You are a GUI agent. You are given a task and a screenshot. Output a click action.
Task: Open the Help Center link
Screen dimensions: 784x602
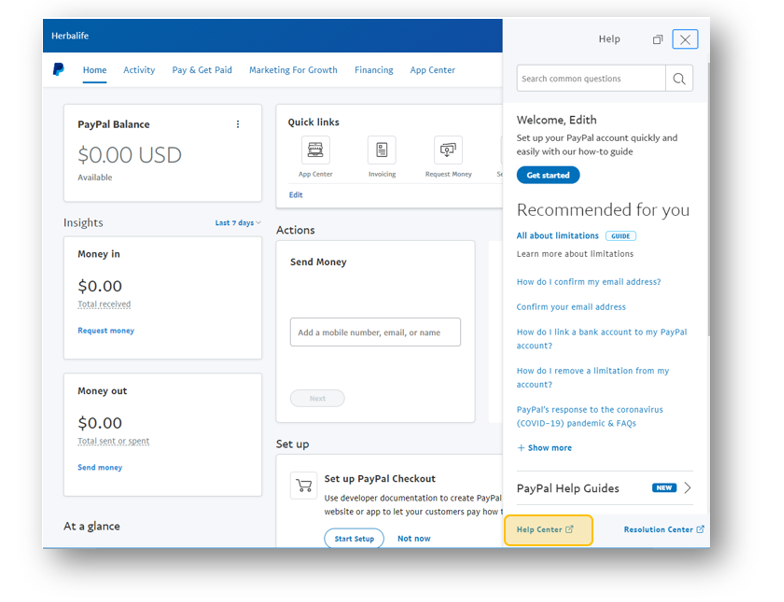(x=545, y=530)
